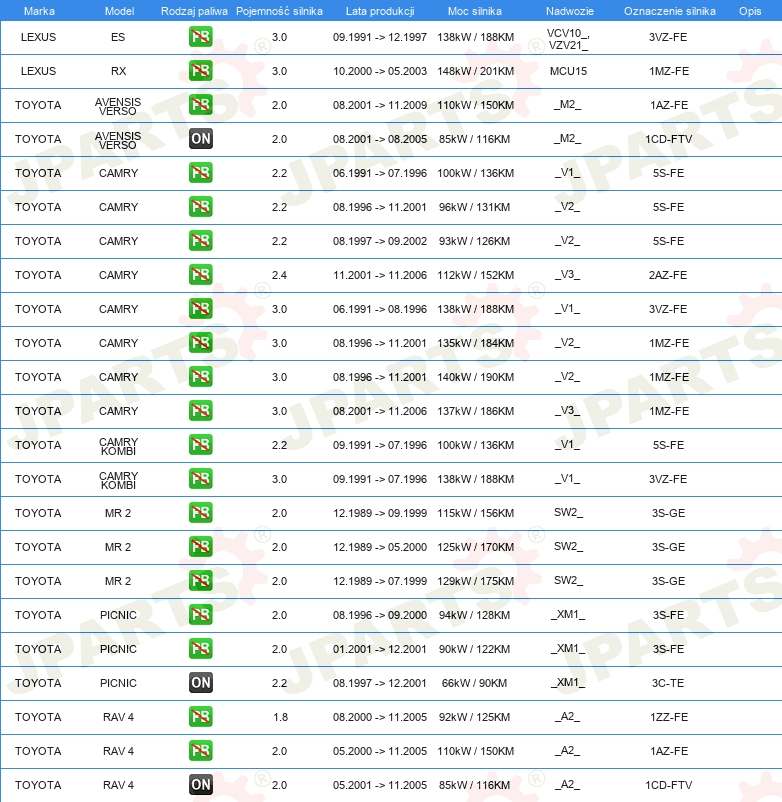This screenshot has width=782, height=802.
Task: Click the Opis column header
Action: click(x=750, y=11)
